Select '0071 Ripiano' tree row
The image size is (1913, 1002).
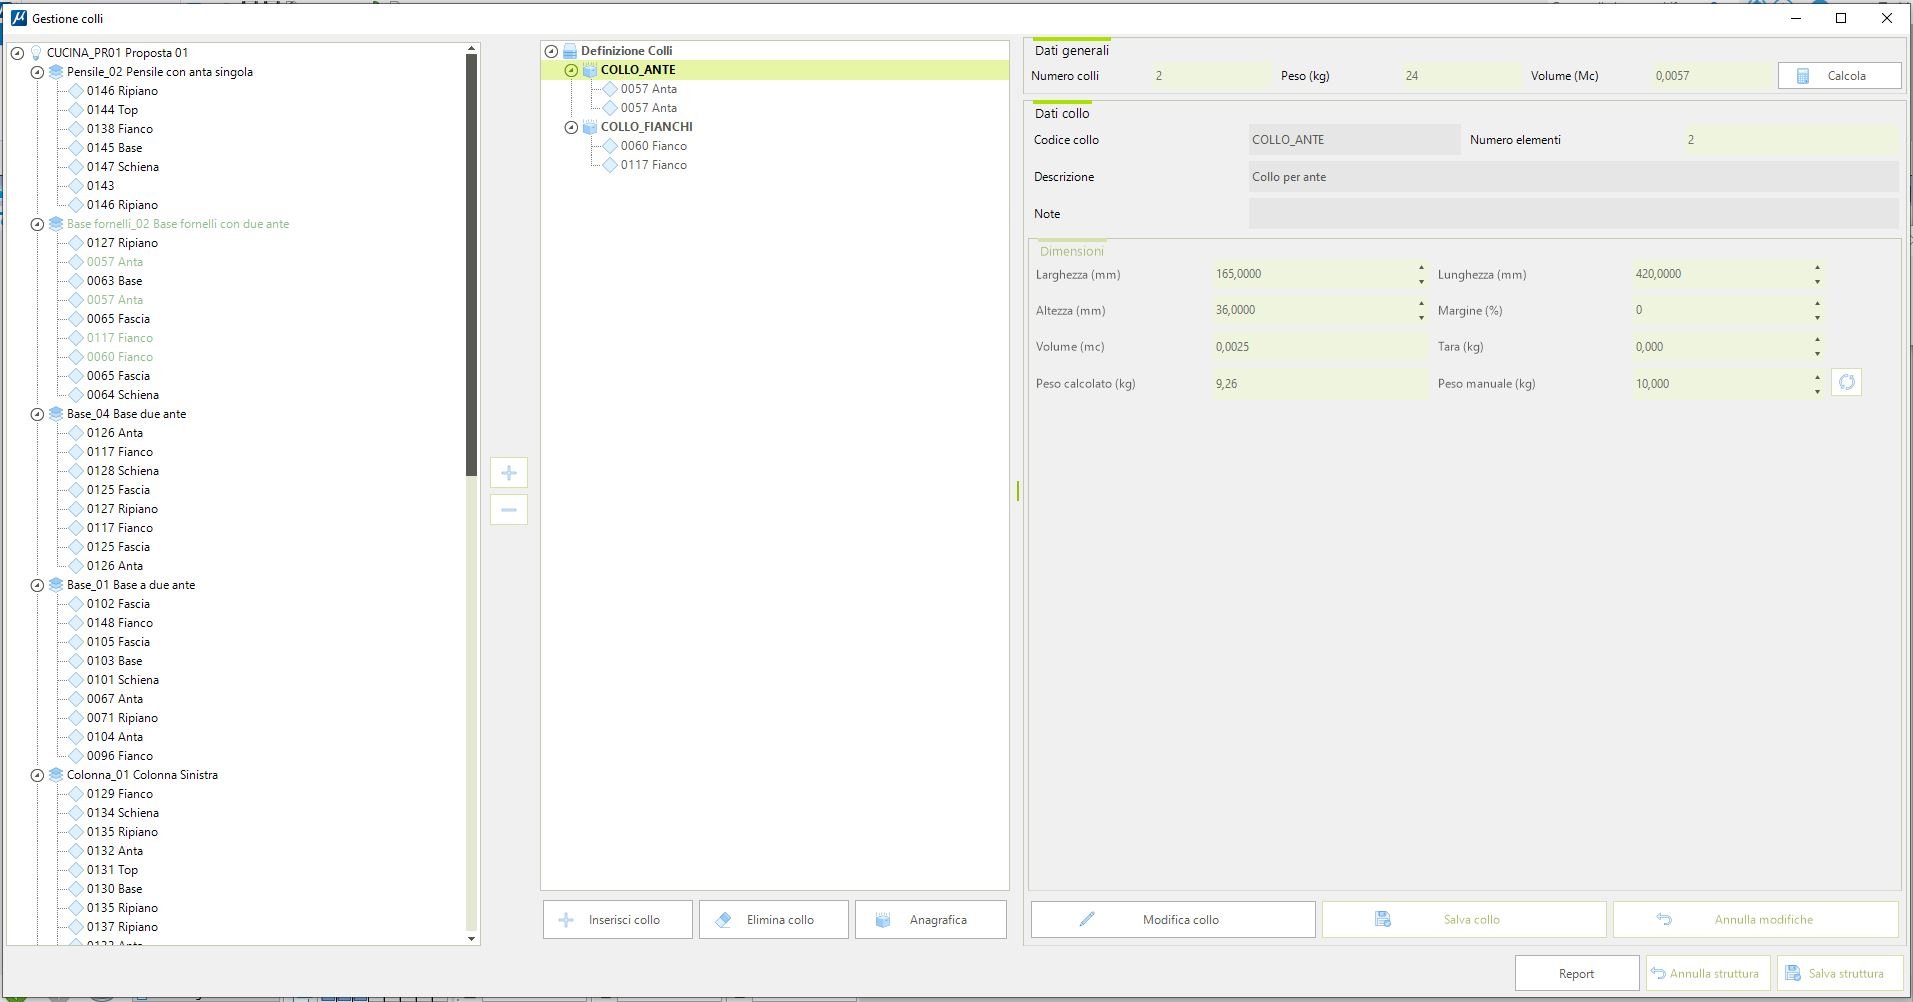(x=122, y=718)
